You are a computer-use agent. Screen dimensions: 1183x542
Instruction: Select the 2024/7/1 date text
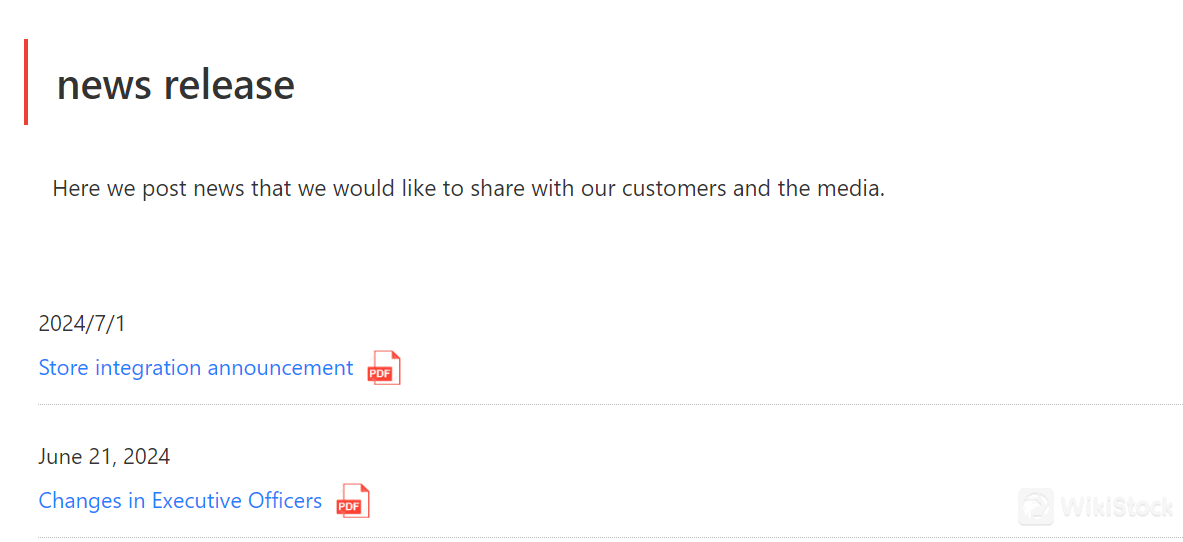82,324
